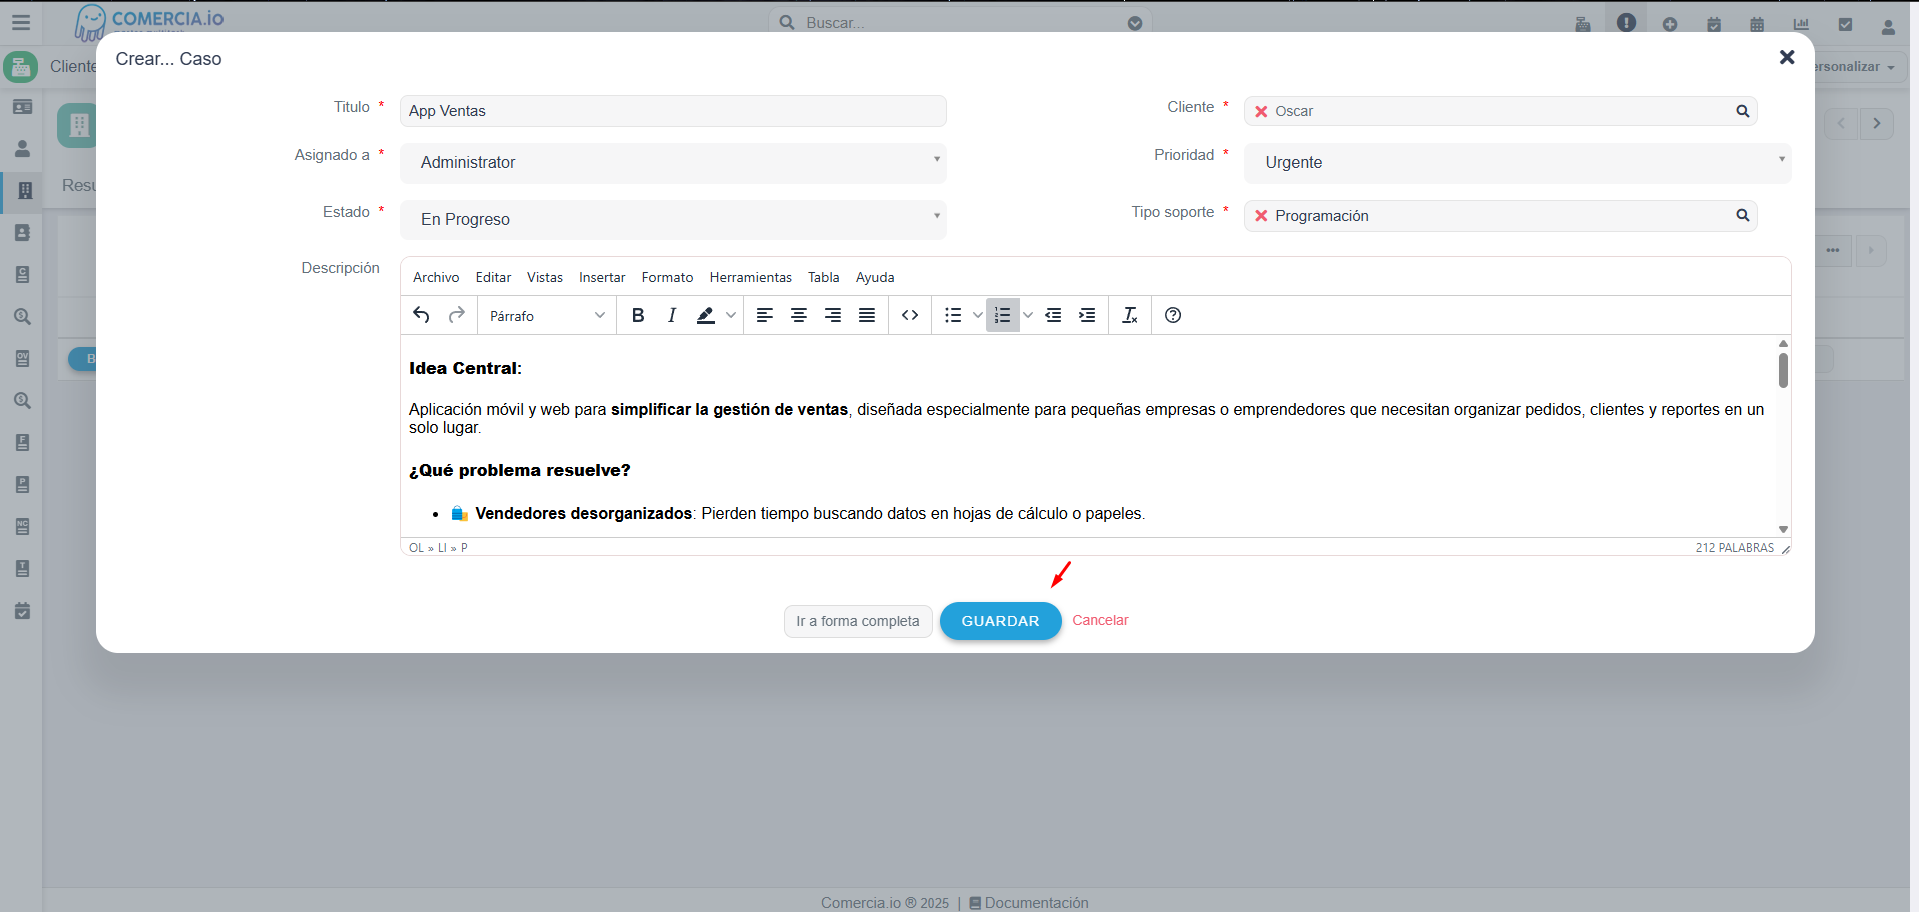Justify the text
Screen dimensions: 1919x912
pyautogui.click(x=867, y=315)
